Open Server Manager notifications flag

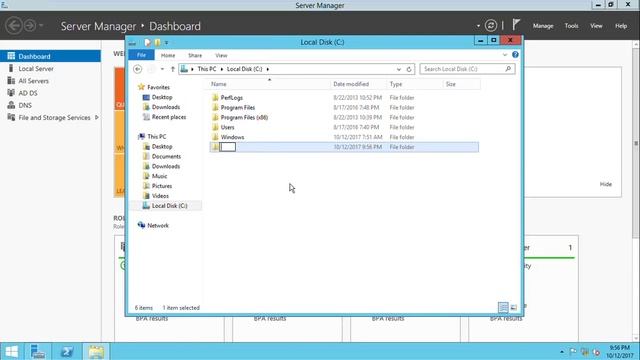point(516,25)
